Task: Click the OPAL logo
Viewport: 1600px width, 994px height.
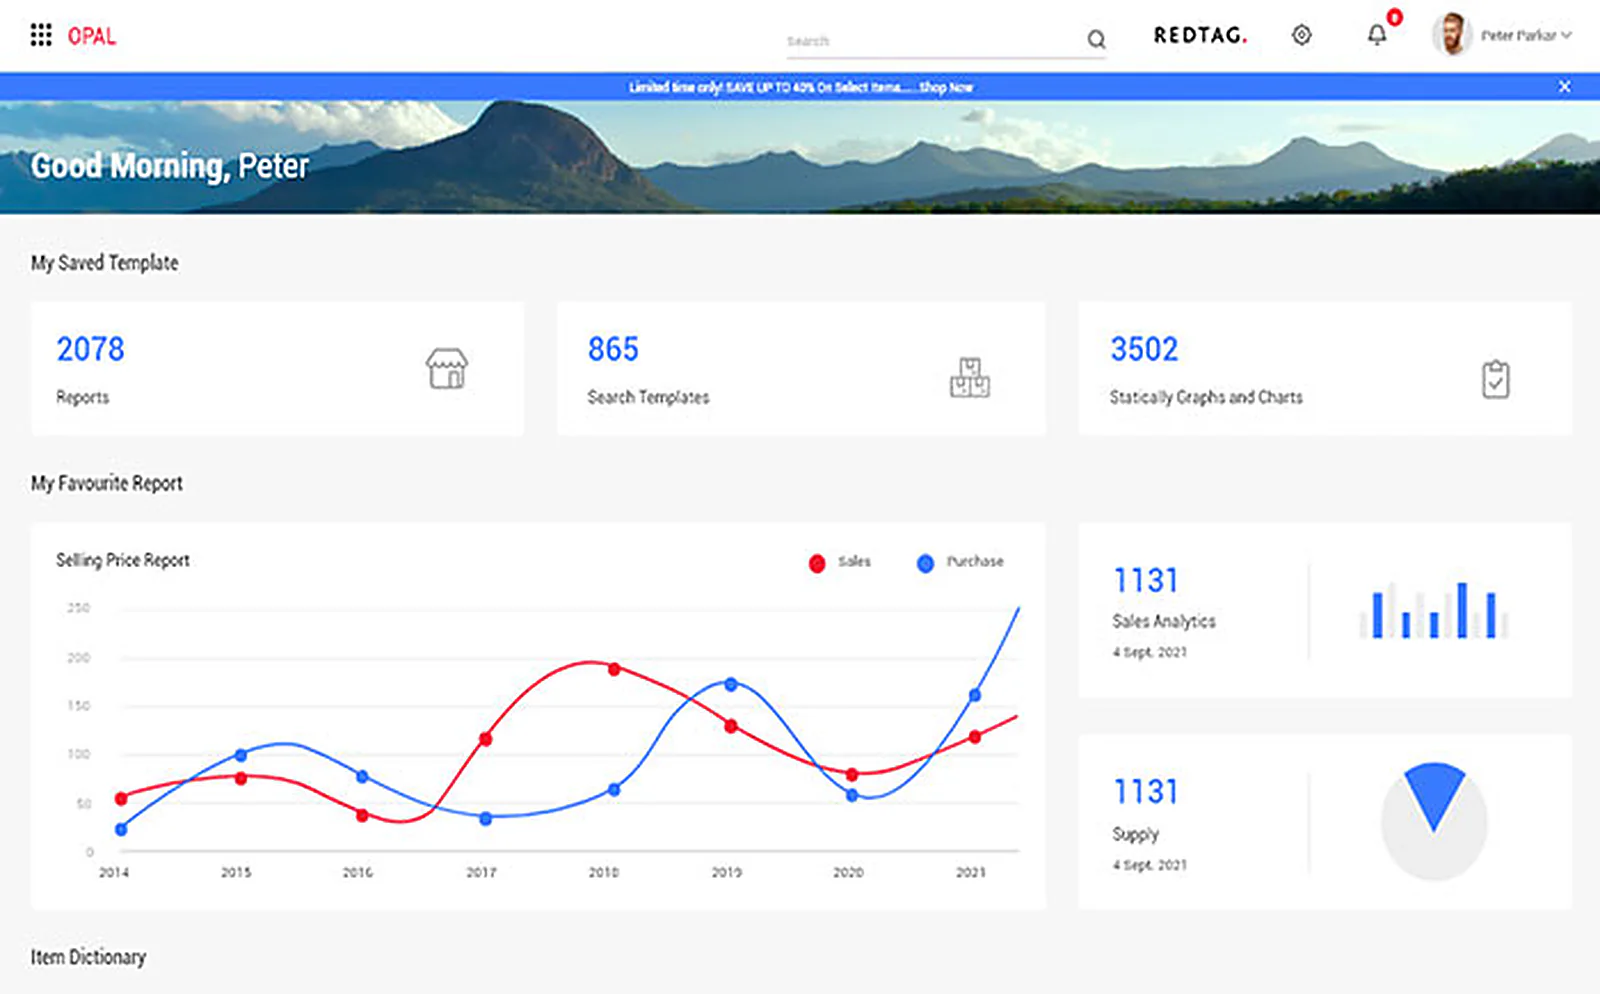Action: tap(92, 37)
